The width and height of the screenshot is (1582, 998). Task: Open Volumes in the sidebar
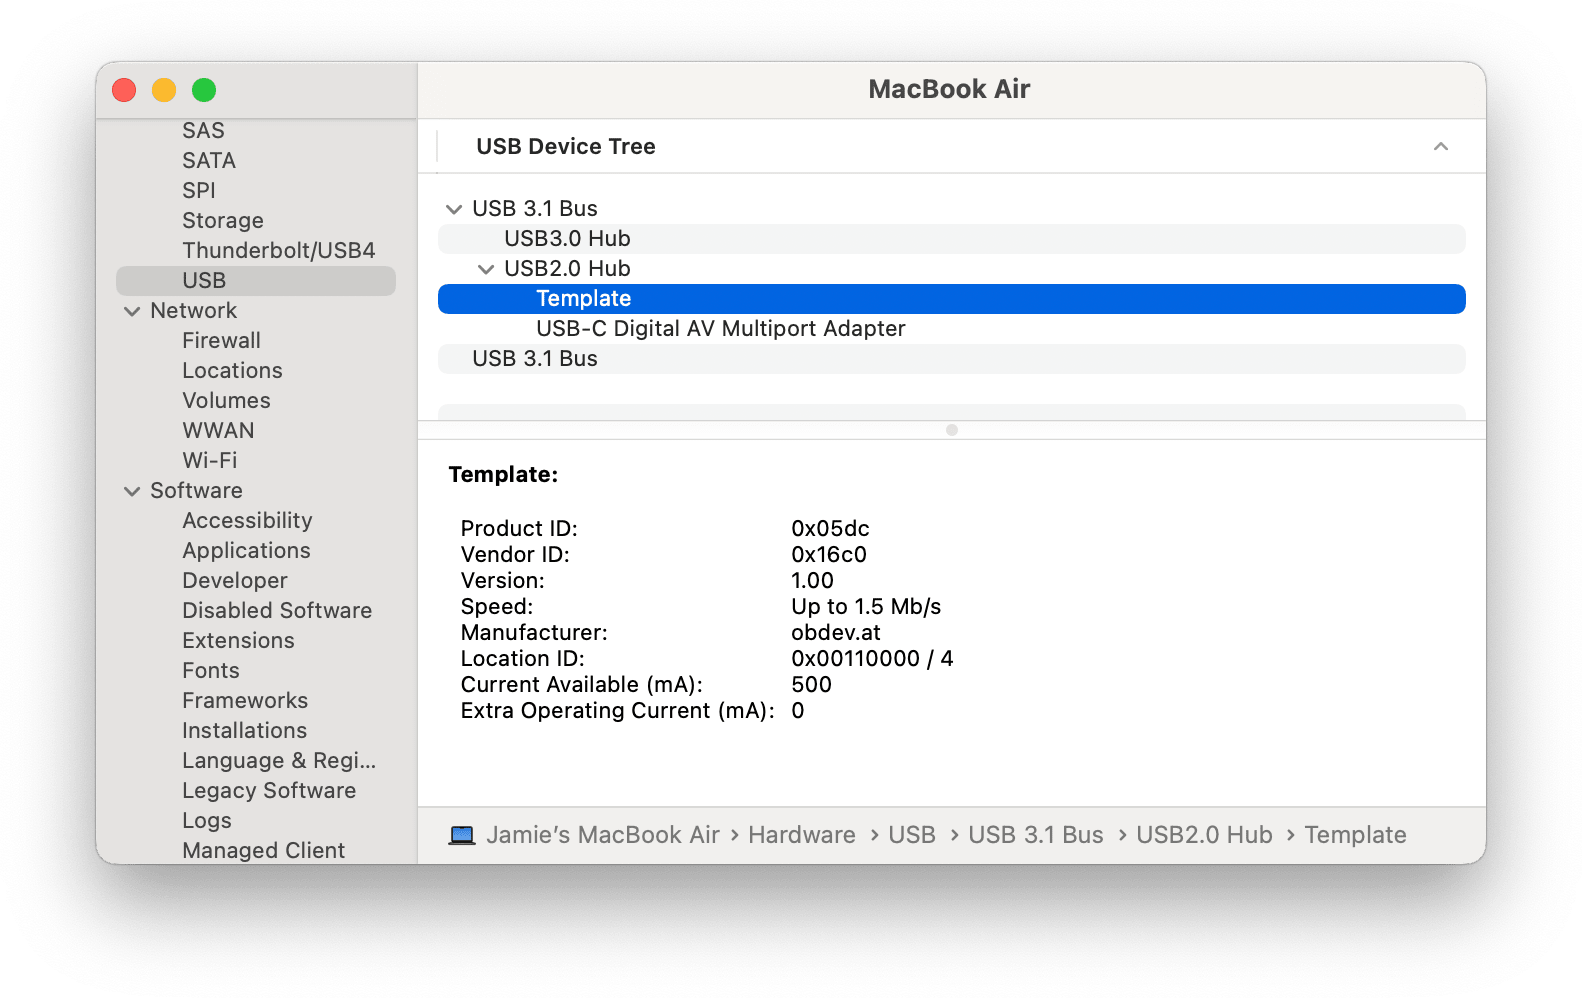226,401
